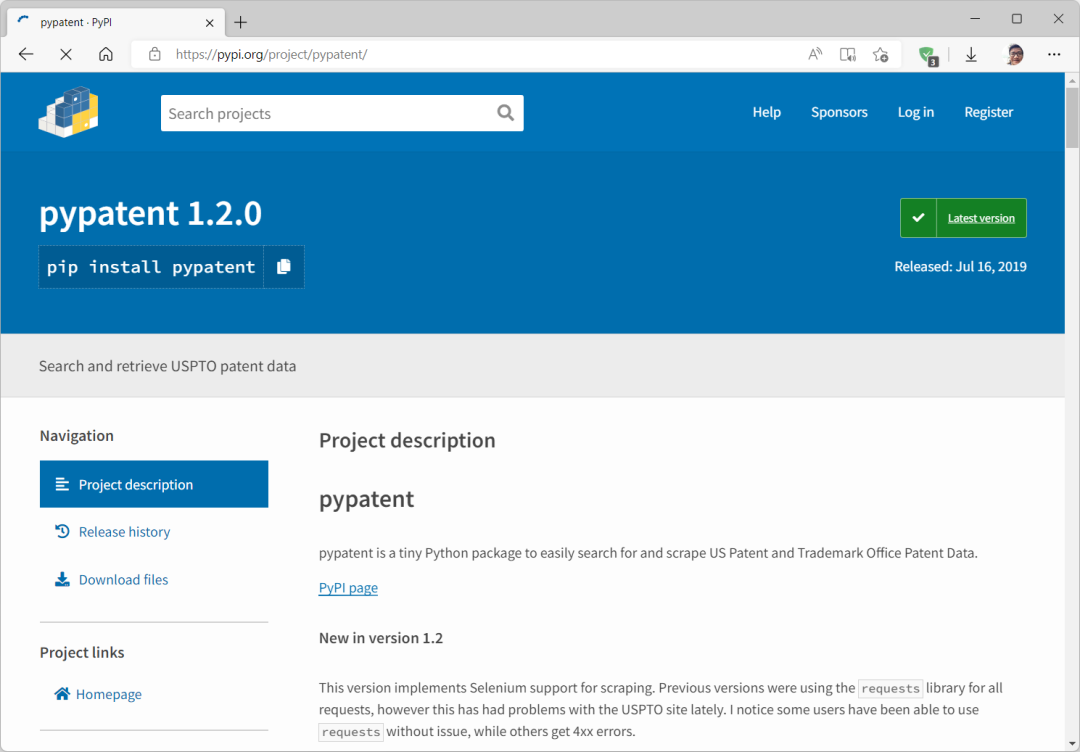Select Project description navigation tab
The height and width of the screenshot is (752, 1080).
click(x=154, y=484)
